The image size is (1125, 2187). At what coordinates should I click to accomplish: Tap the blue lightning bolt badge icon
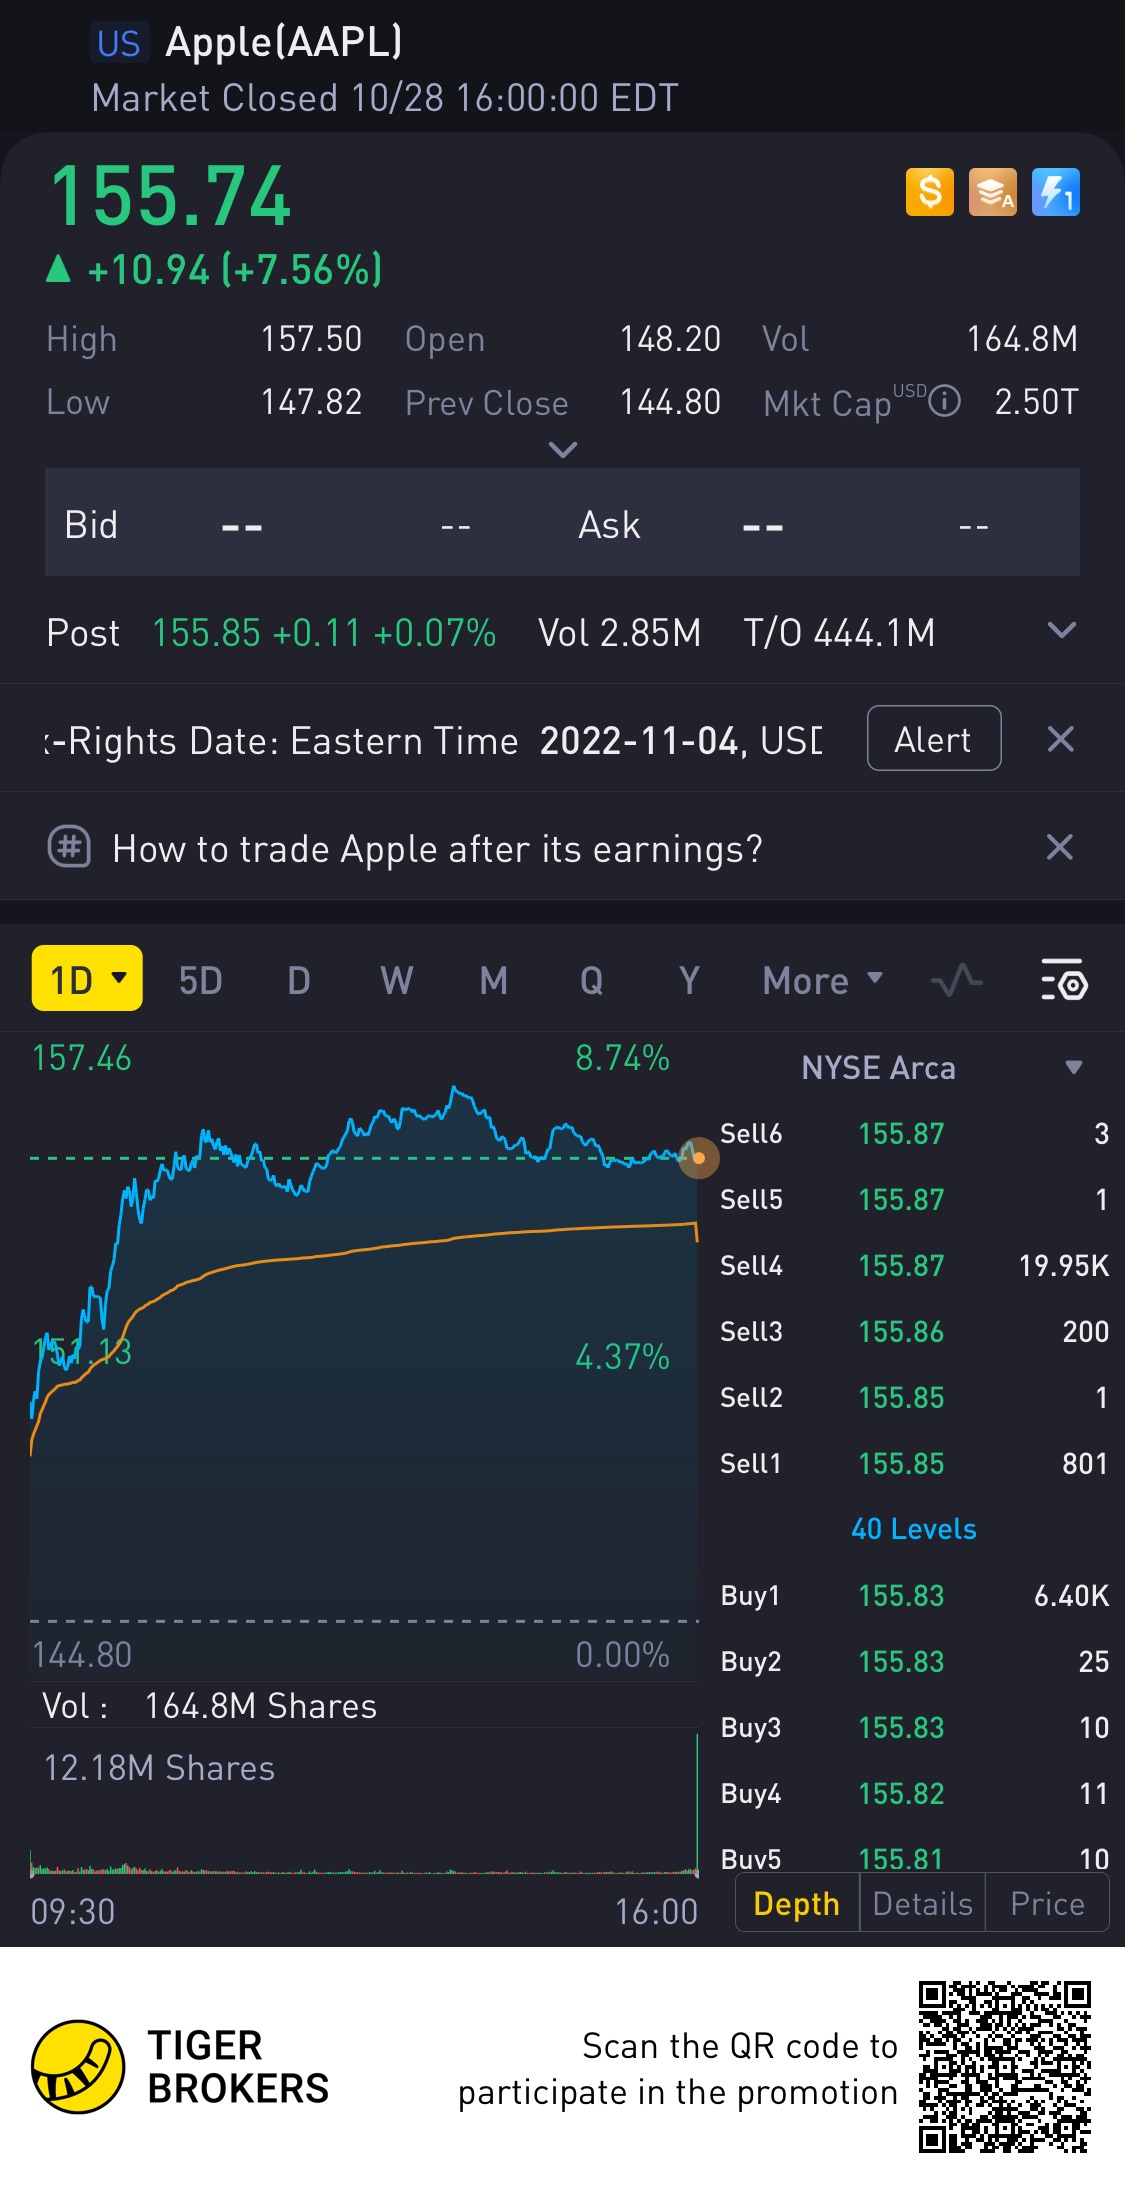click(x=1056, y=191)
